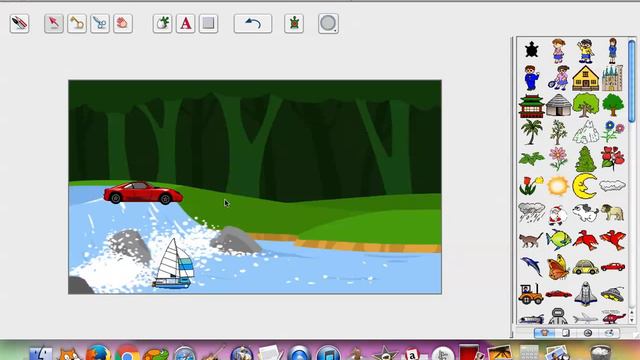Image resolution: width=640 pixels, height=360 pixels.
Task: Switch to the page icon bottom tab
Action: tap(566, 333)
